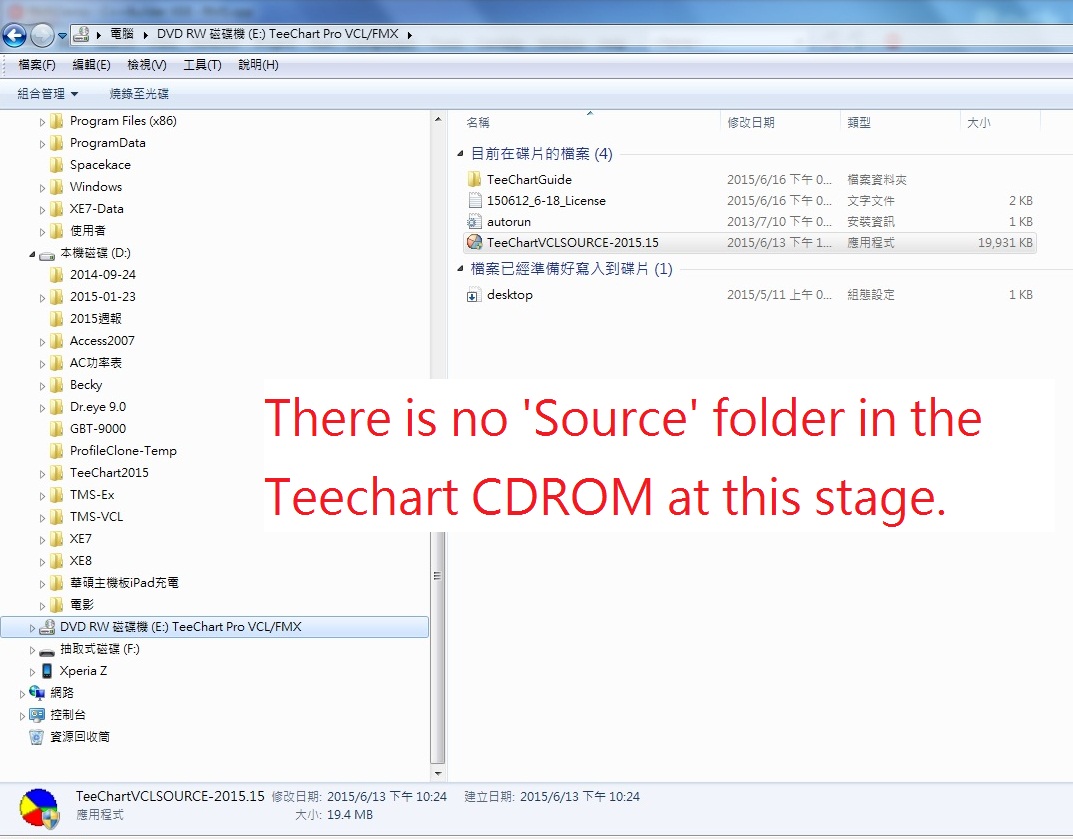Open the 編輯(E) menu

point(91,65)
